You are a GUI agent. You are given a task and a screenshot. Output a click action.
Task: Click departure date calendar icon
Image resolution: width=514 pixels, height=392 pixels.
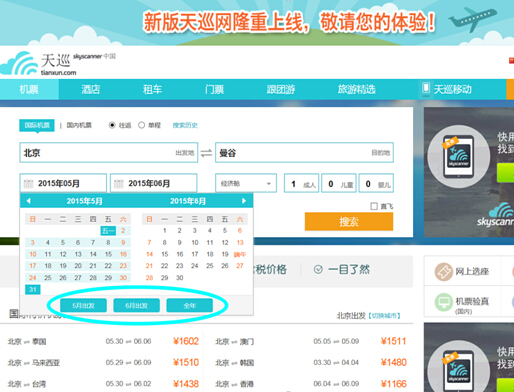click(28, 184)
